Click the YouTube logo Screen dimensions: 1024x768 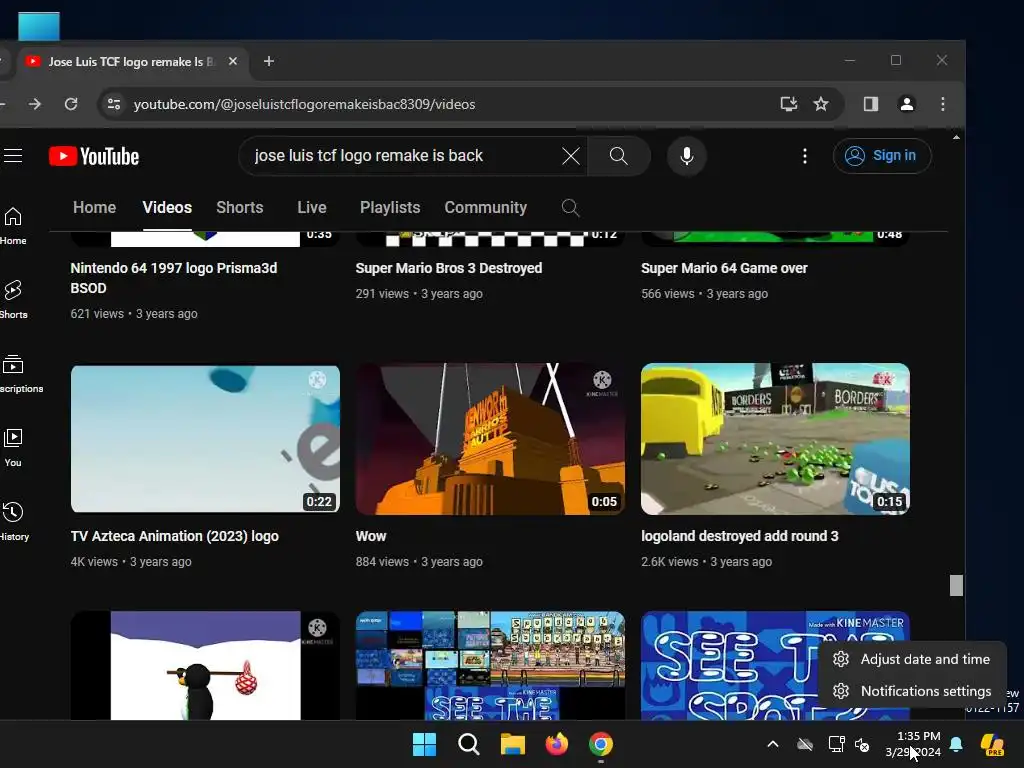(x=94, y=156)
